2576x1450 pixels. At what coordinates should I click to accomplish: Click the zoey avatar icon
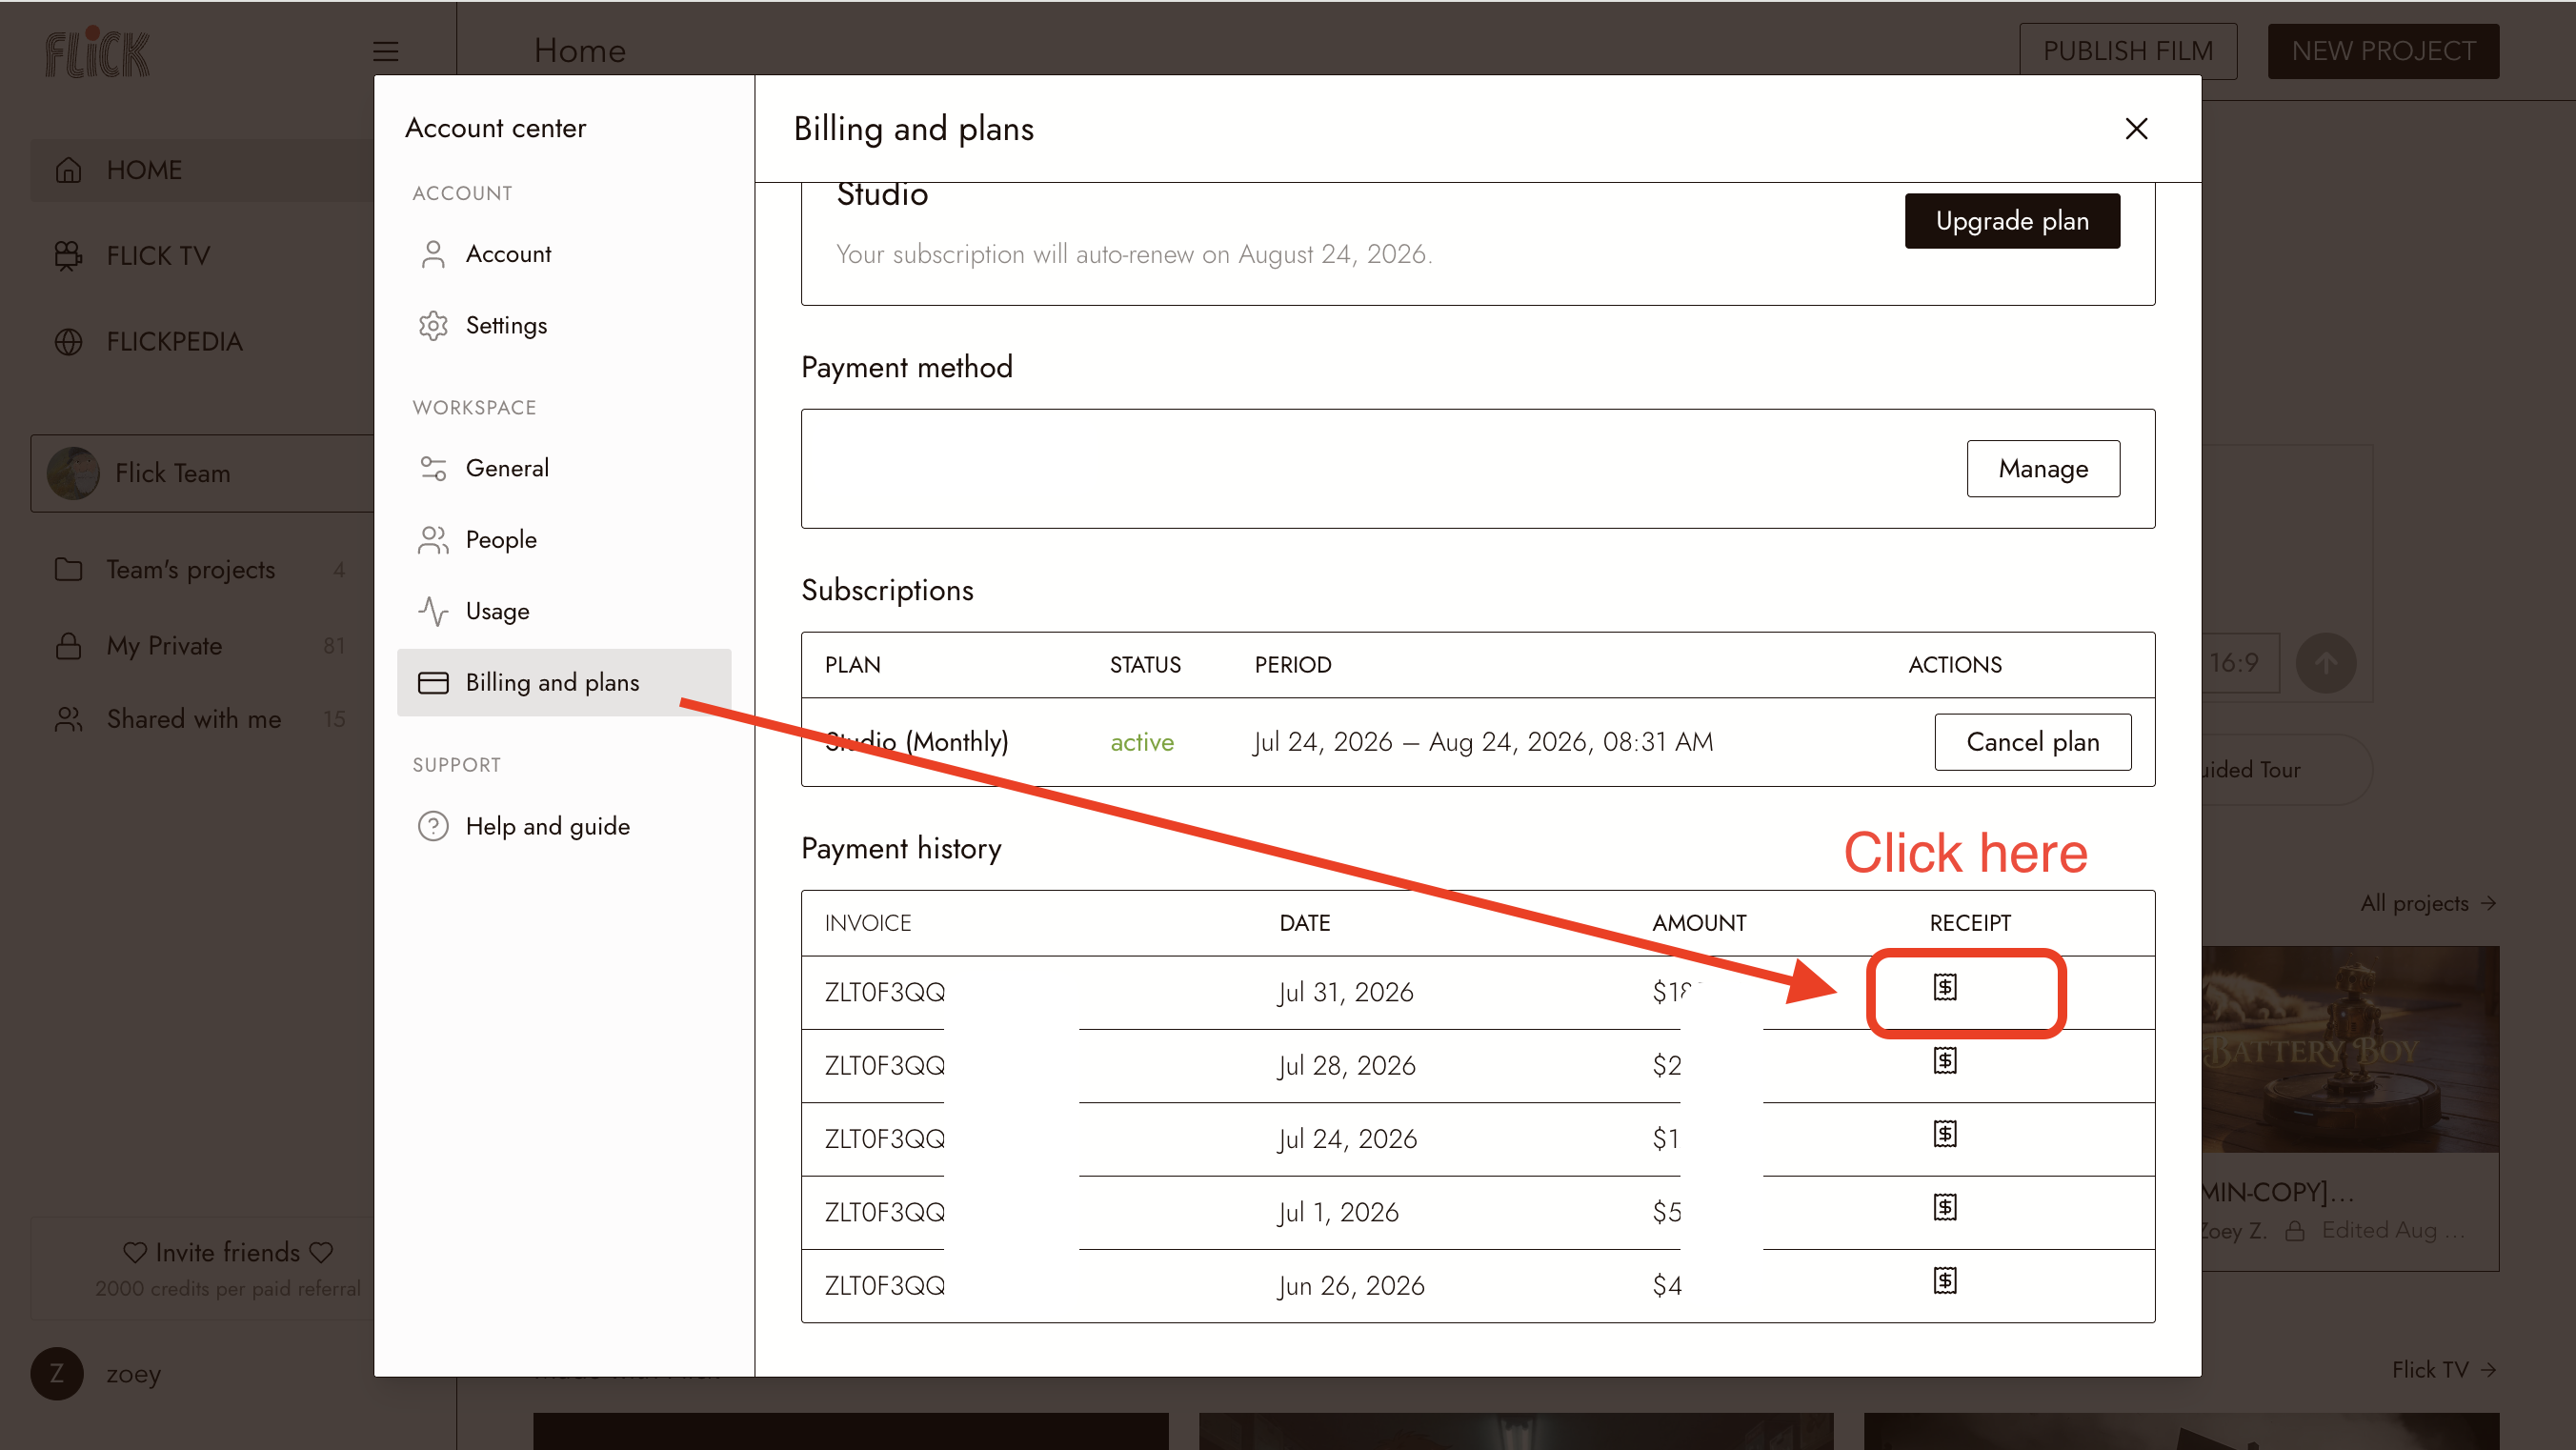(x=56, y=1374)
